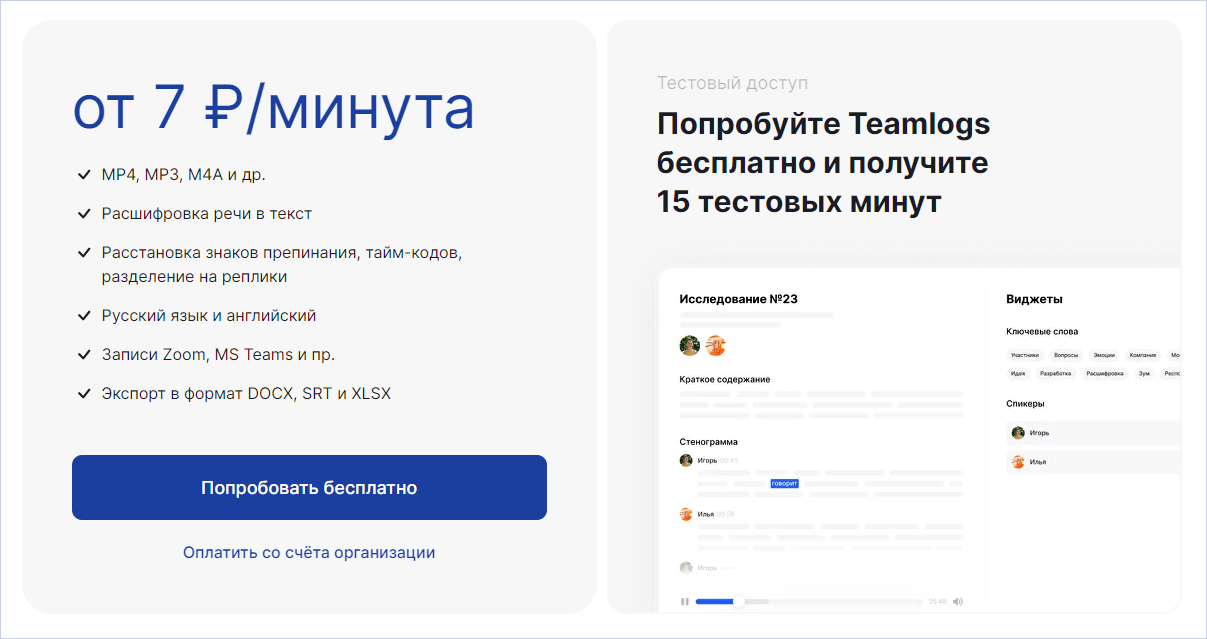Screen dimensions: 1207x639
Task: Click the «Записи Zoom, MS Teams и пр.» item
Action: (218, 354)
